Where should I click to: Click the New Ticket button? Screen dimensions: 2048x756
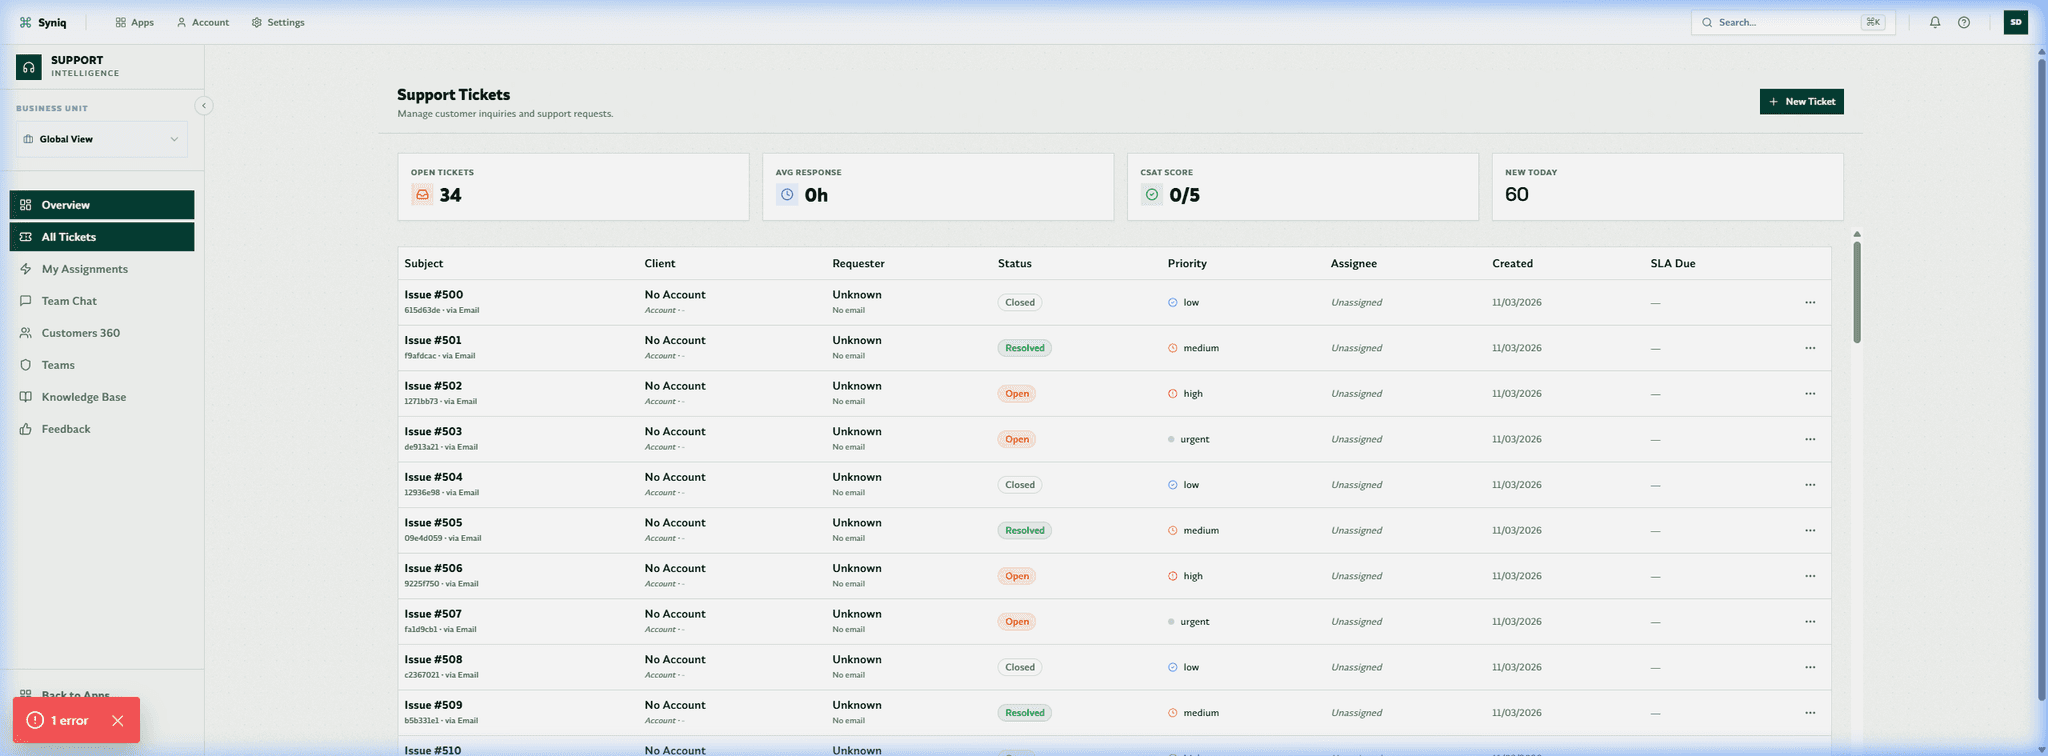point(1801,101)
